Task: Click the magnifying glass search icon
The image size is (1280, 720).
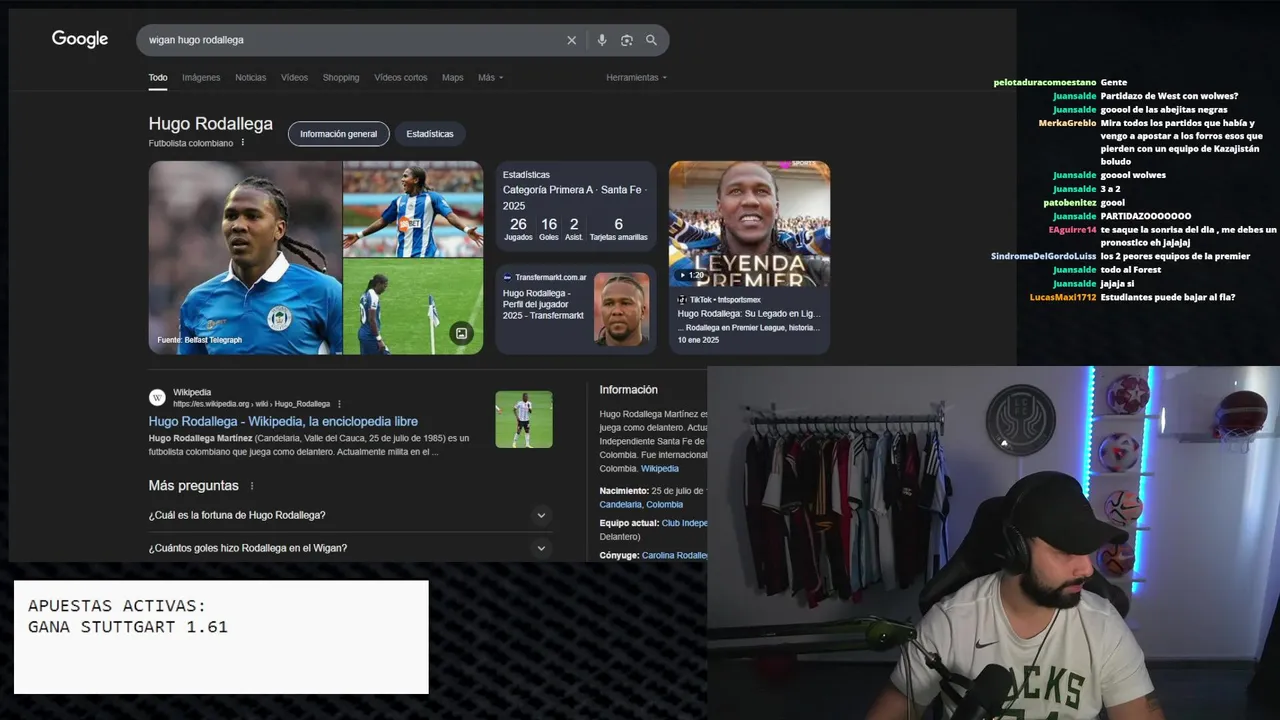Action: pos(652,40)
